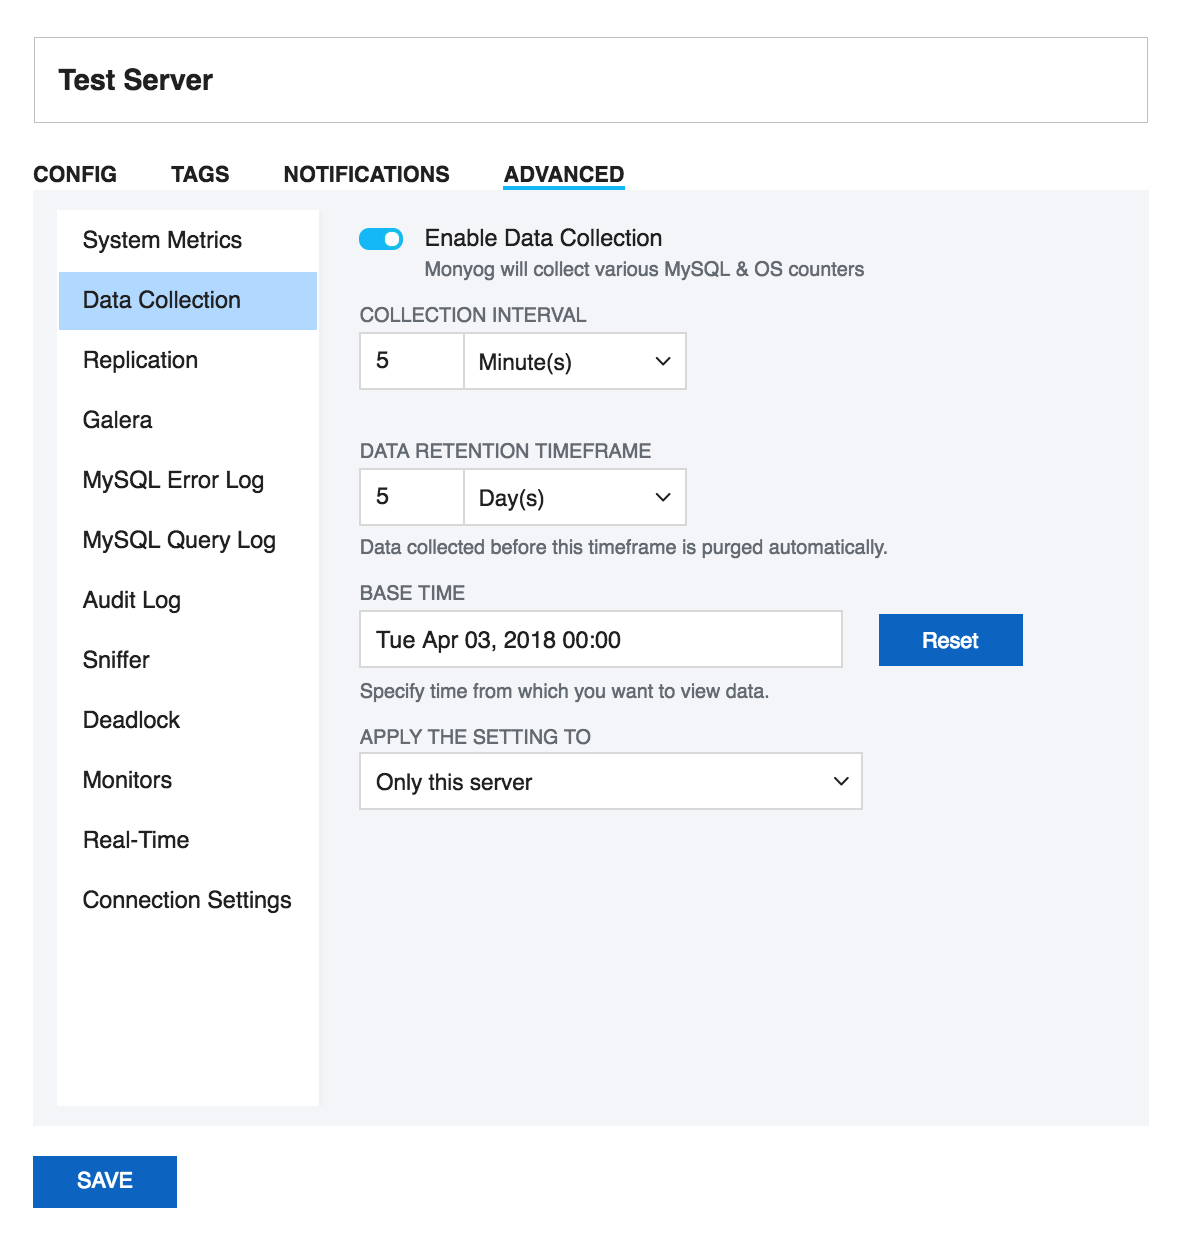Click the data retention number field
Viewport: 1183px width, 1260px height.
coord(411,497)
